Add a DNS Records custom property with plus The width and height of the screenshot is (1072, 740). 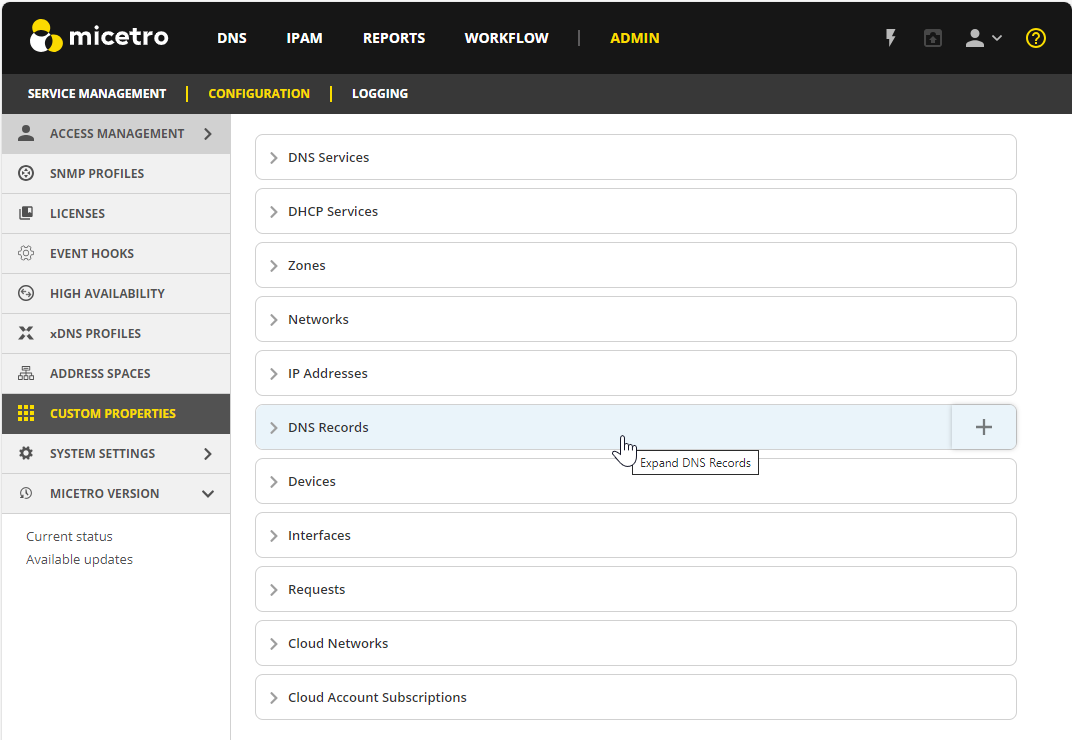(x=983, y=427)
